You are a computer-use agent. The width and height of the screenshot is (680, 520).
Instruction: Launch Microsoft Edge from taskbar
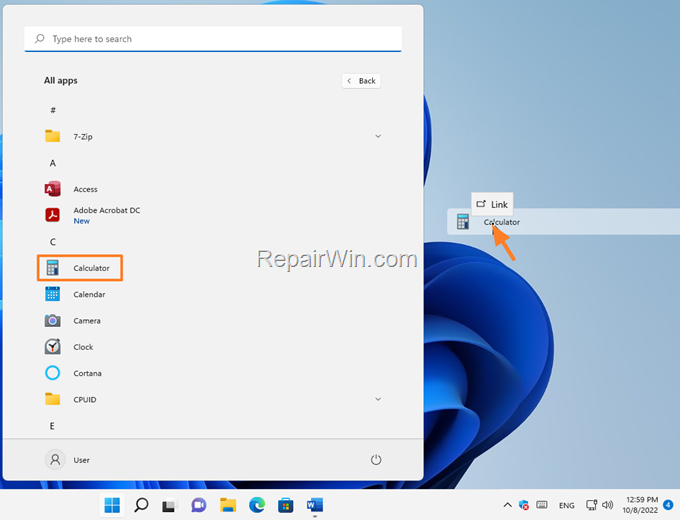pyautogui.click(x=257, y=505)
